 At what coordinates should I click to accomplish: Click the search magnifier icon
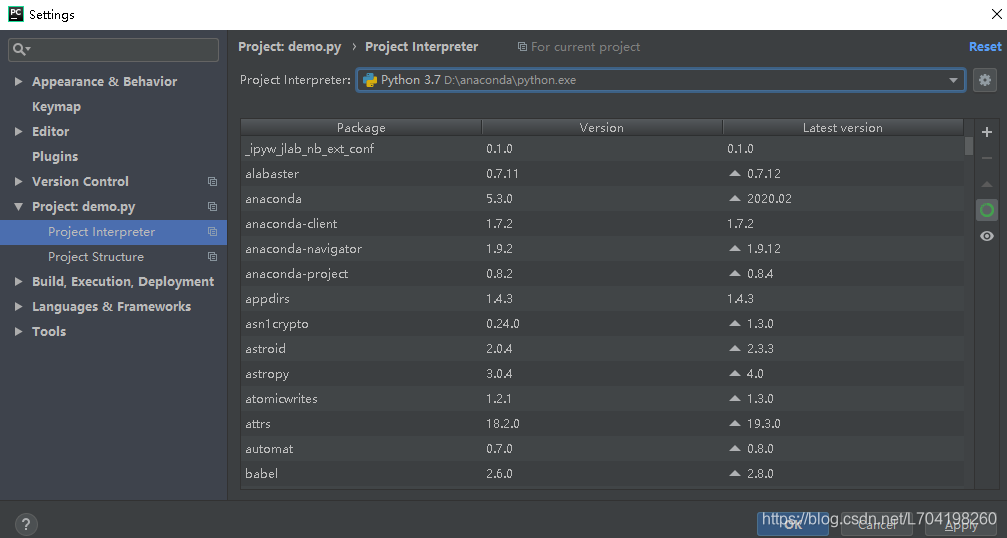20,49
